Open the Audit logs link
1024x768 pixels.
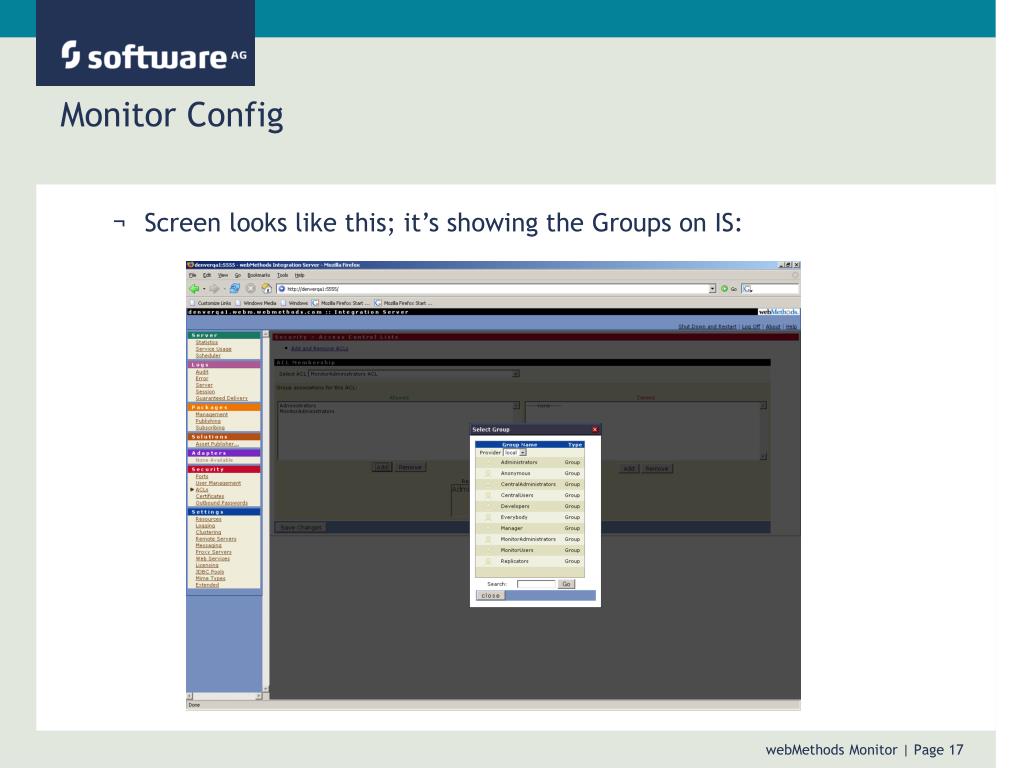point(202,372)
